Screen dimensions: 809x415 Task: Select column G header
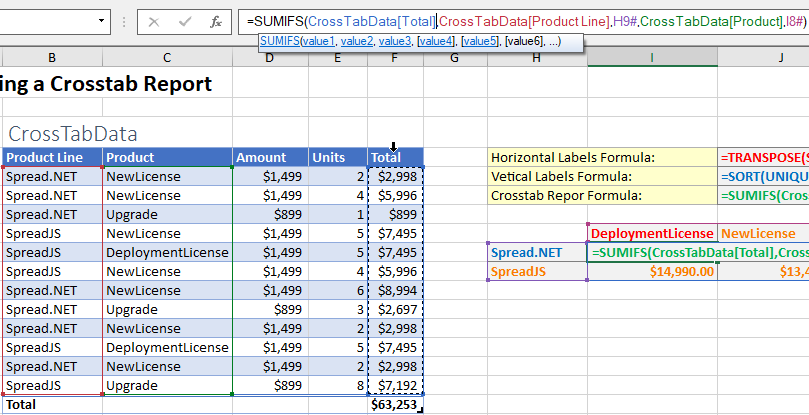pyautogui.click(x=455, y=58)
